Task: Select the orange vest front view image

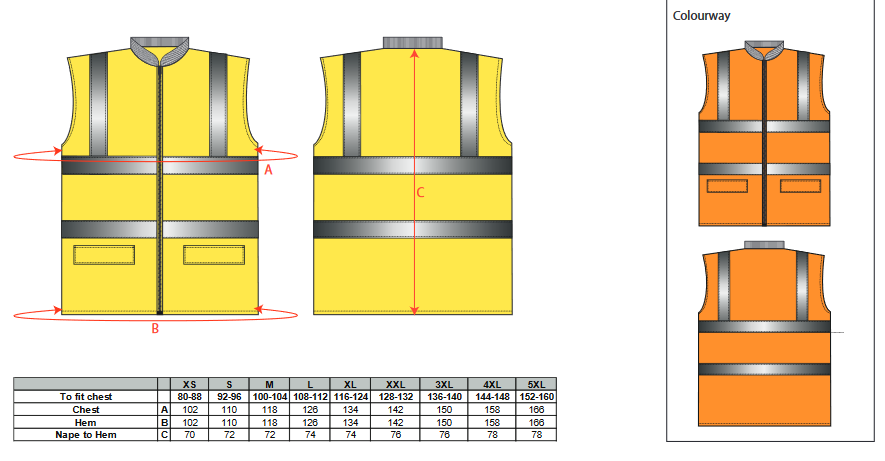Action: click(x=764, y=133)
